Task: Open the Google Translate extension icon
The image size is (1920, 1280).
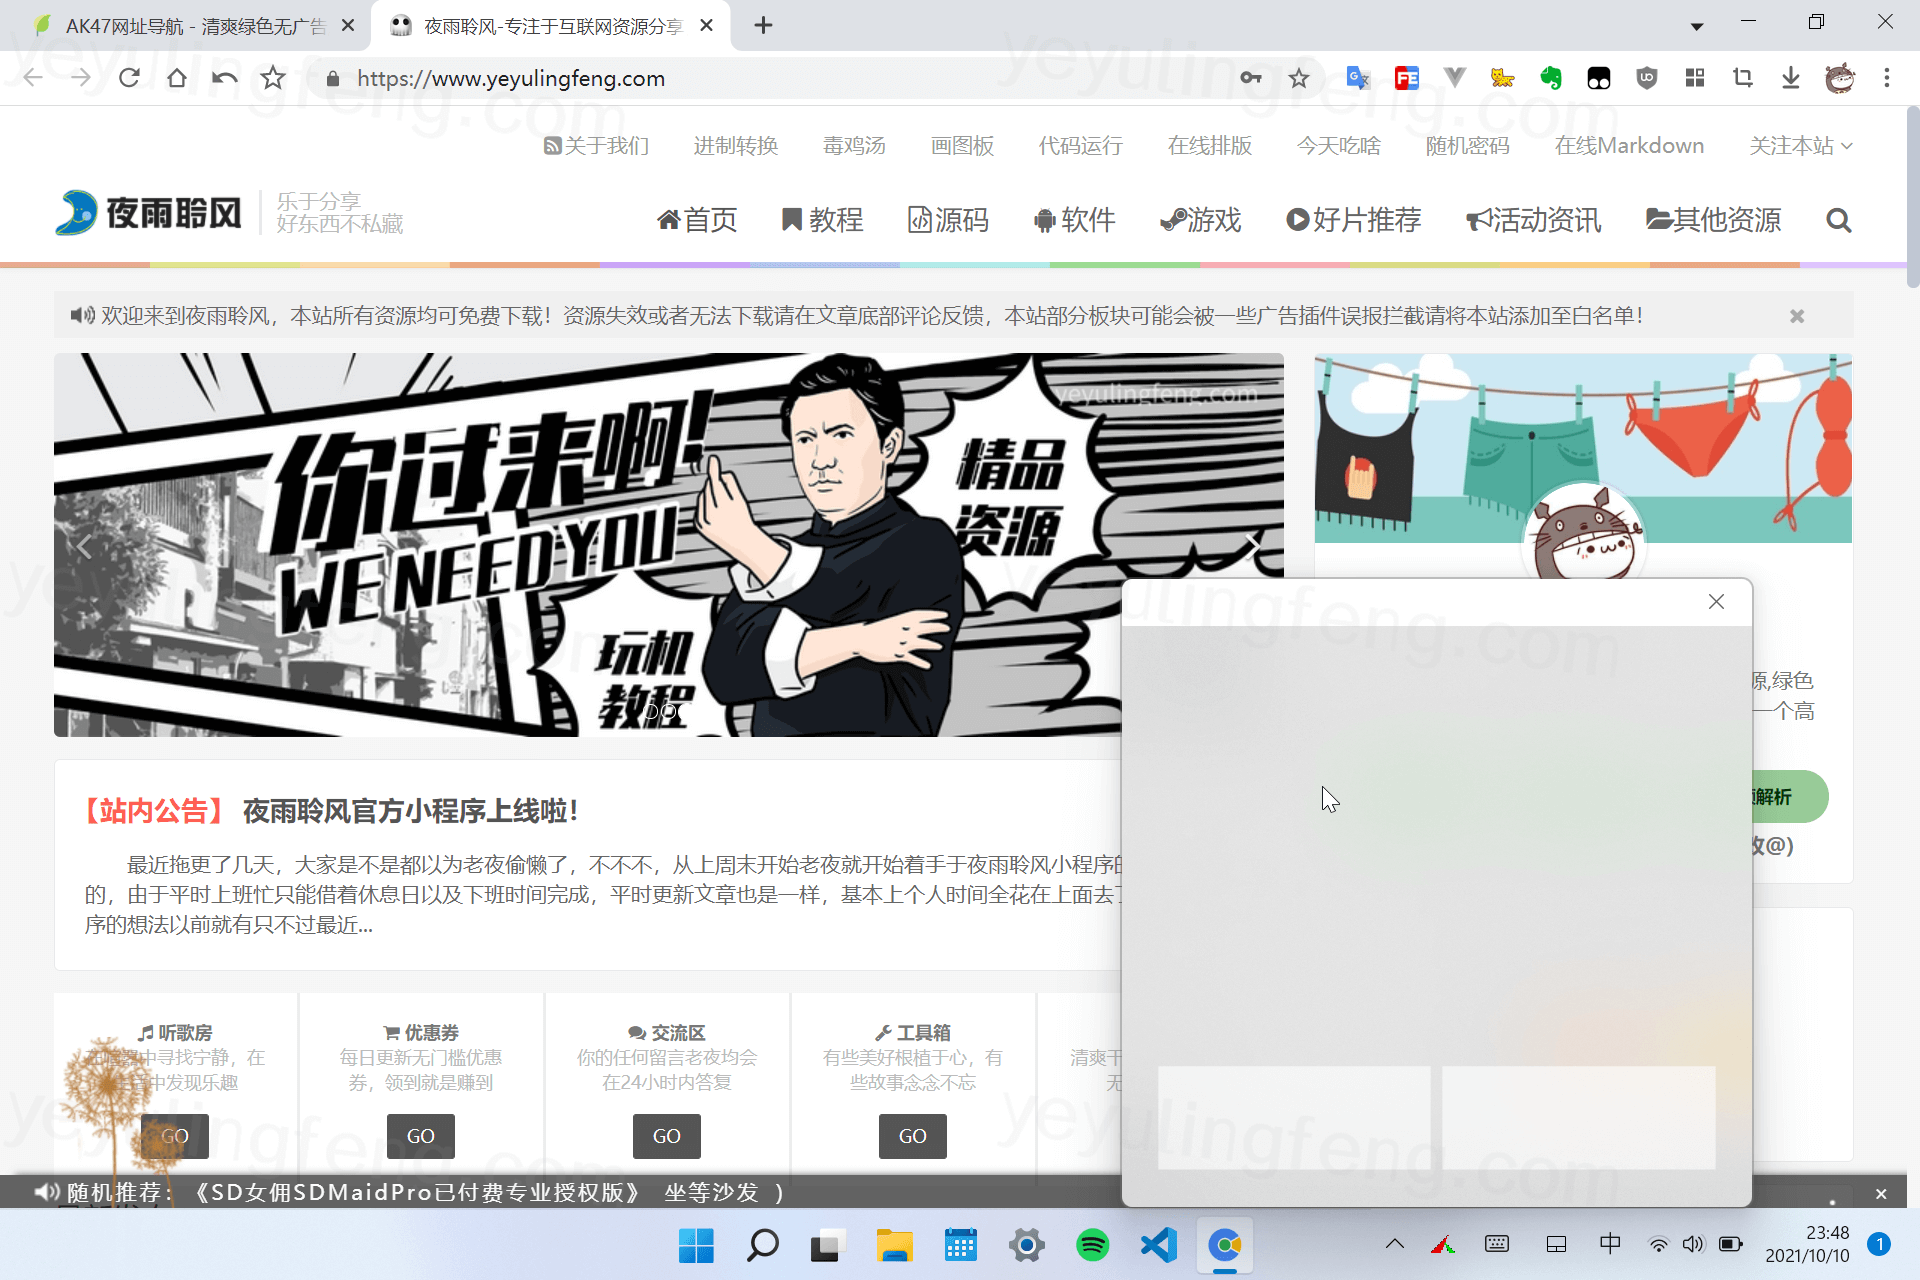Action: point(1357,78)
